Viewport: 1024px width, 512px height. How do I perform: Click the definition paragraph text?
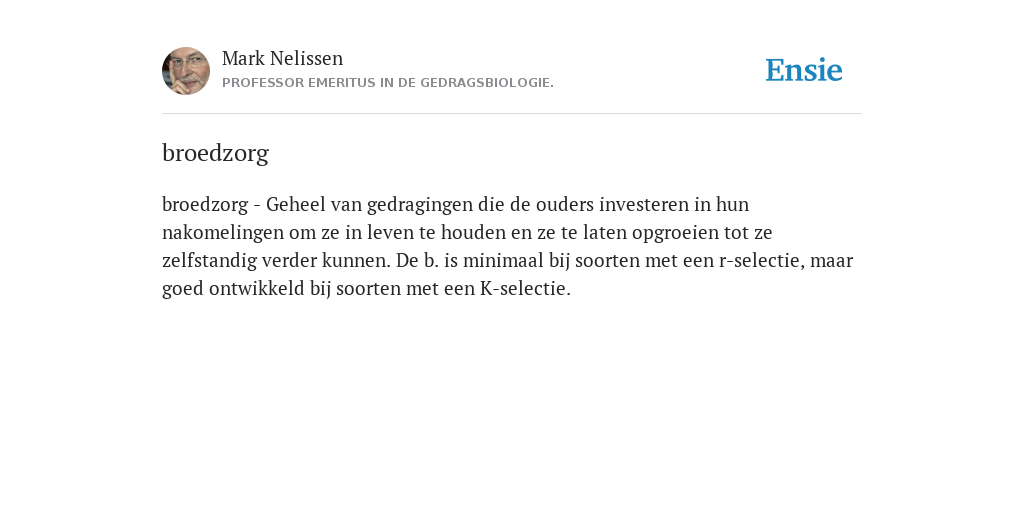pyautogui.click(x=507, y=246)
